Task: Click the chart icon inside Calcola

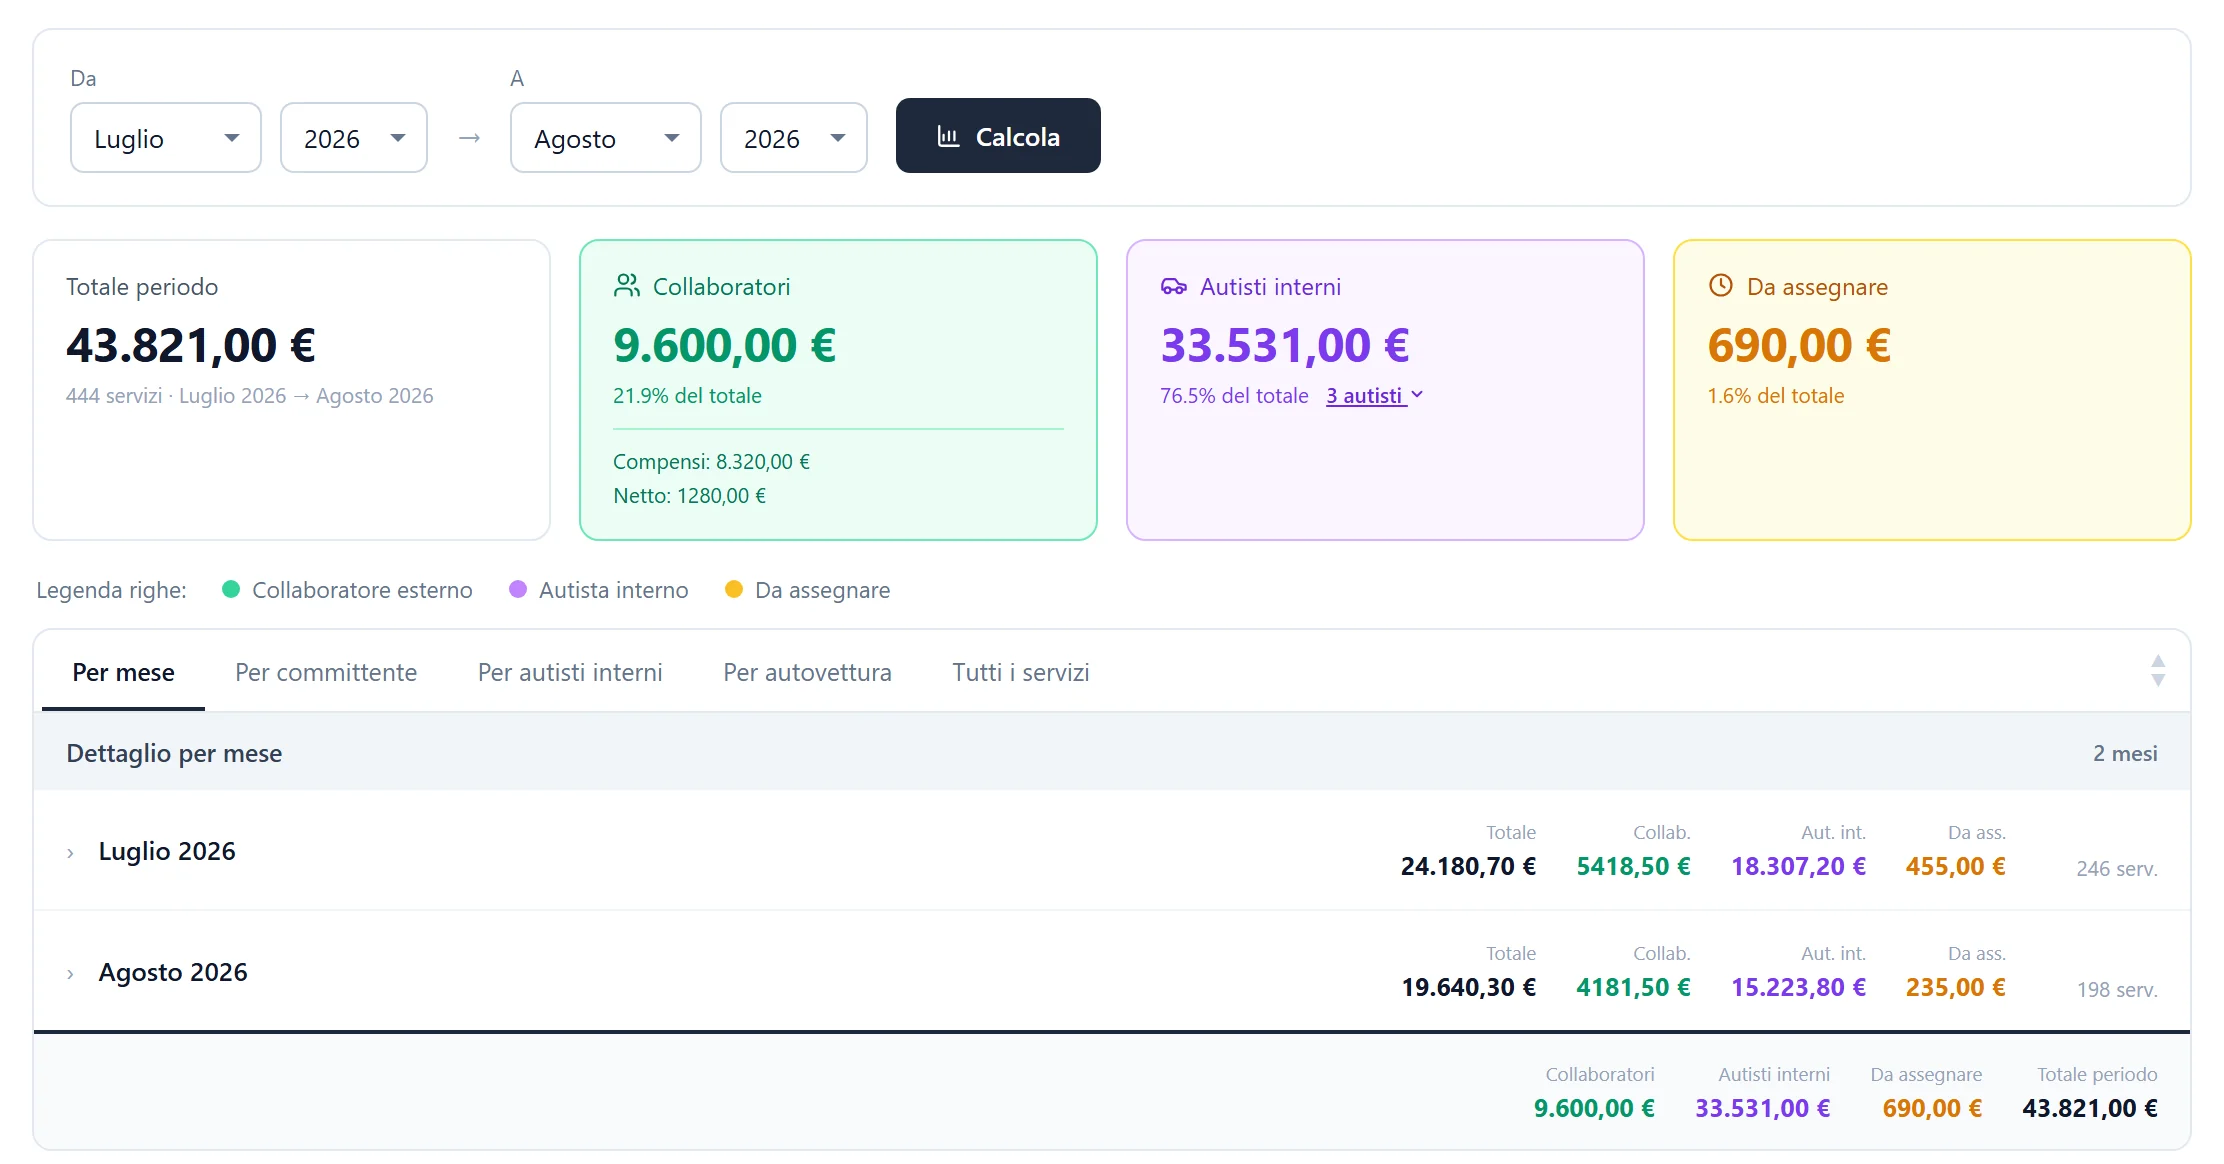Action: [x=948, y=136]
